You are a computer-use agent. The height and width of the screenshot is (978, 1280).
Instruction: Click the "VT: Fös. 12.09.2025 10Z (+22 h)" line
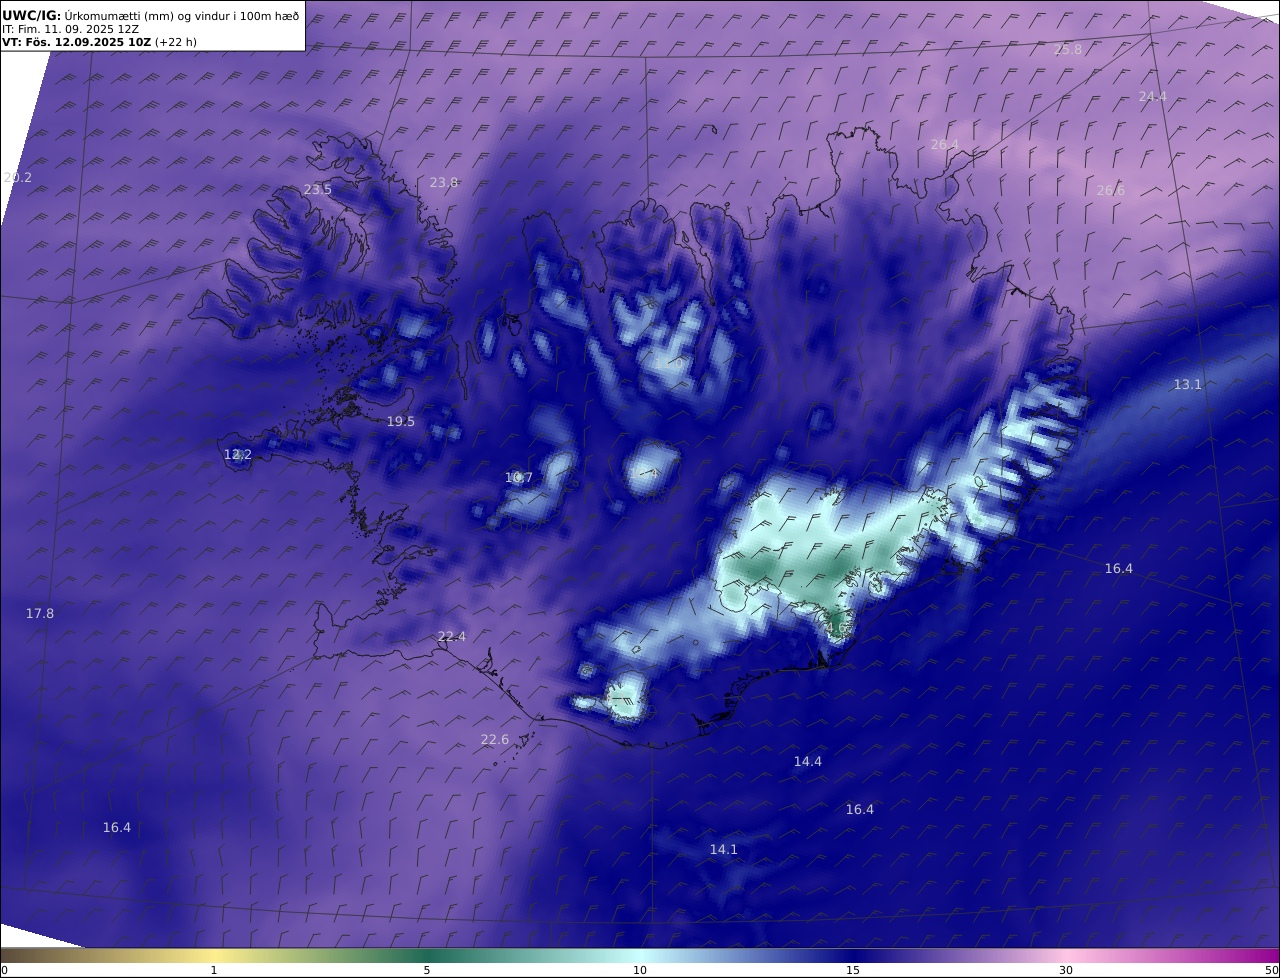coord(99,42)
